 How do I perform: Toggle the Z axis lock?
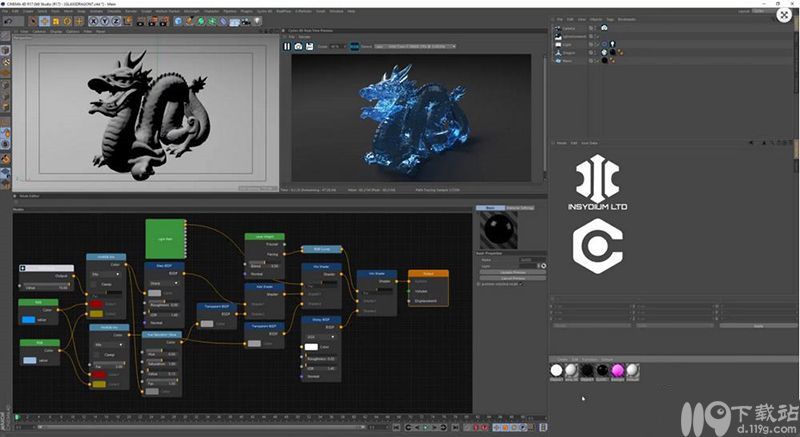coord(116,21)
